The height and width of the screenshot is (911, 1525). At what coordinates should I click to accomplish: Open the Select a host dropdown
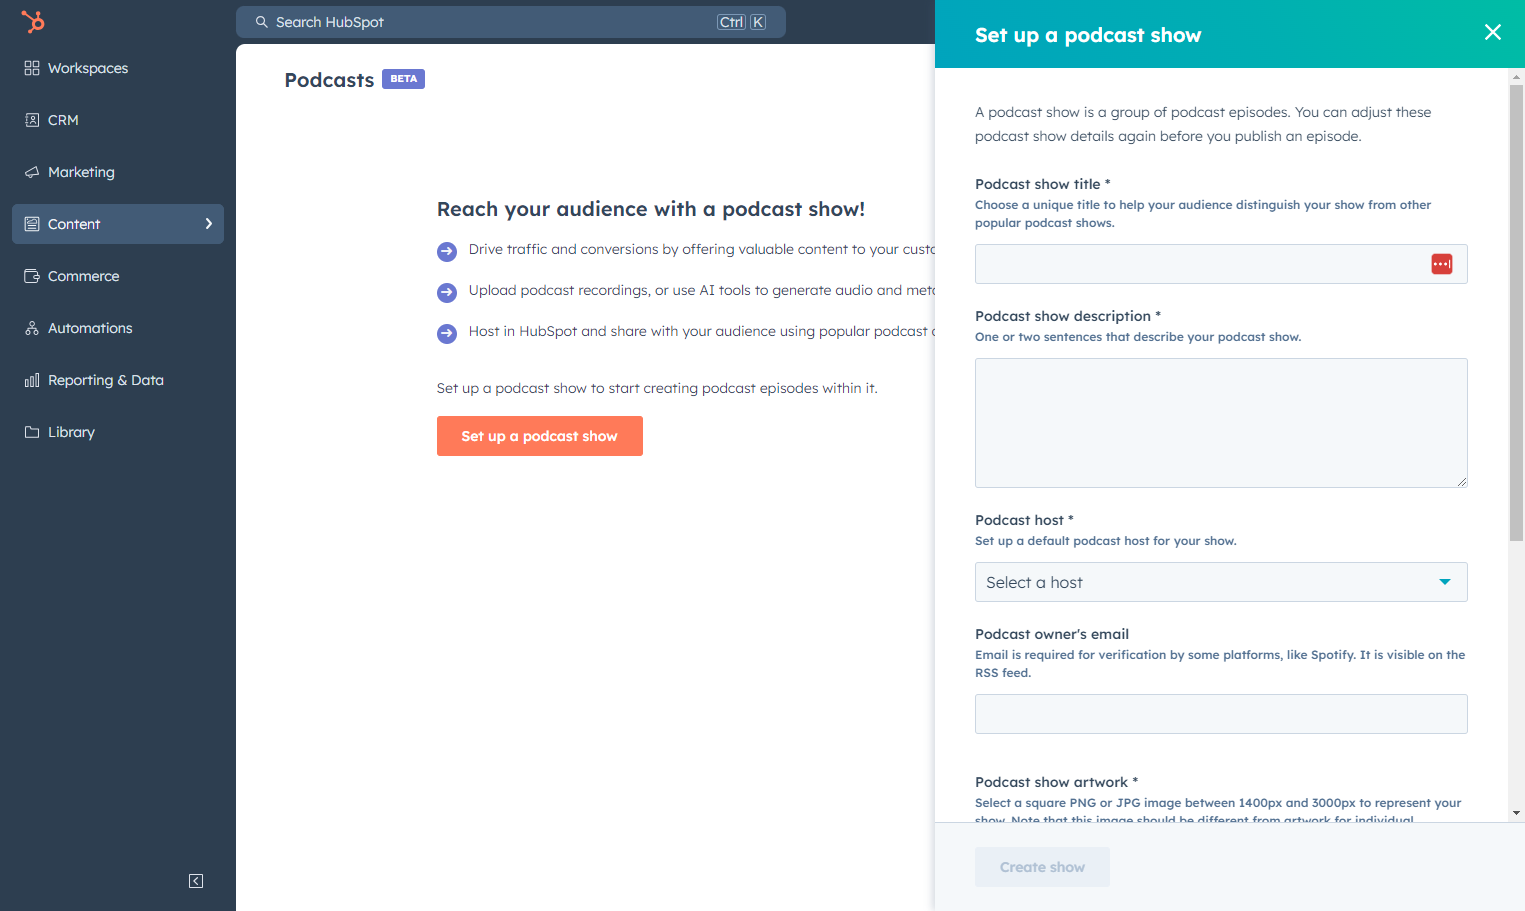1221,582
